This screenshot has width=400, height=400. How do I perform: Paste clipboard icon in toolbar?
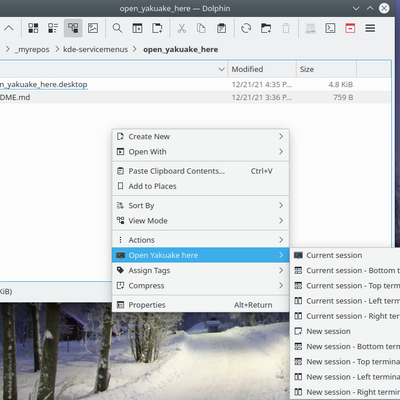pos(221,28)
